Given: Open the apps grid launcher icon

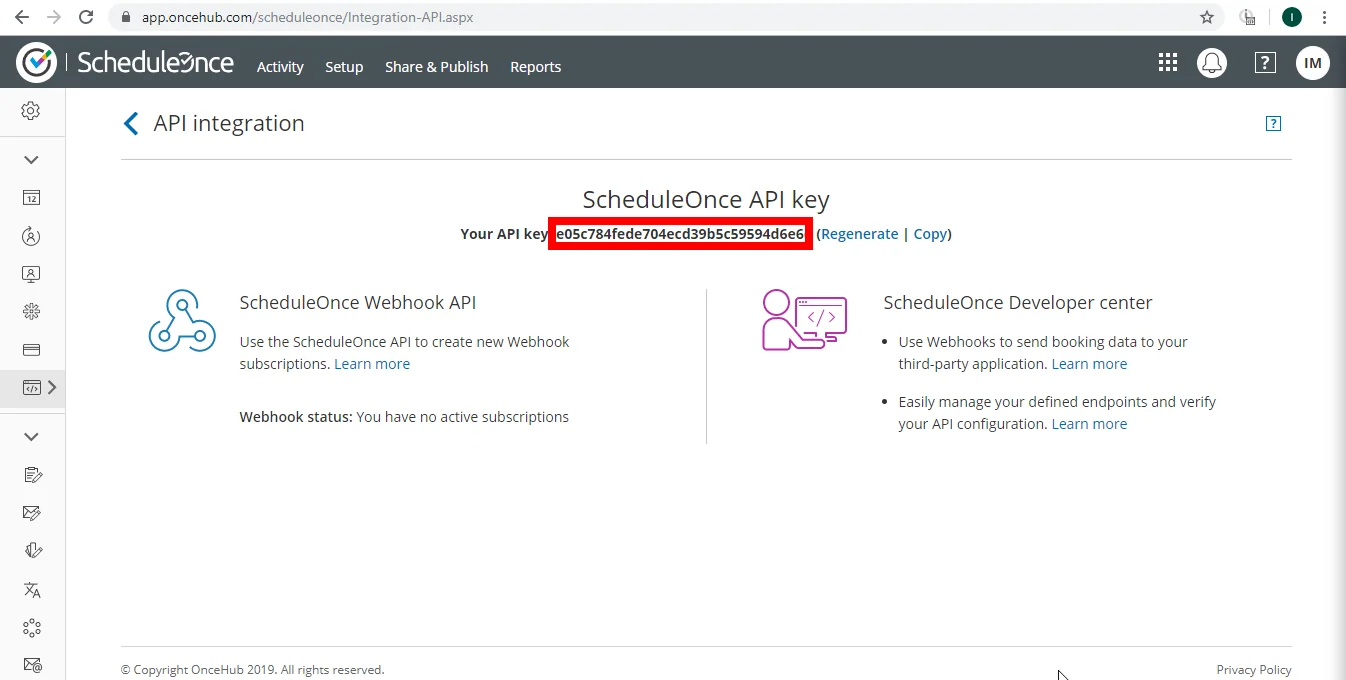Looking at the screenshot, I should [1167, 63].
